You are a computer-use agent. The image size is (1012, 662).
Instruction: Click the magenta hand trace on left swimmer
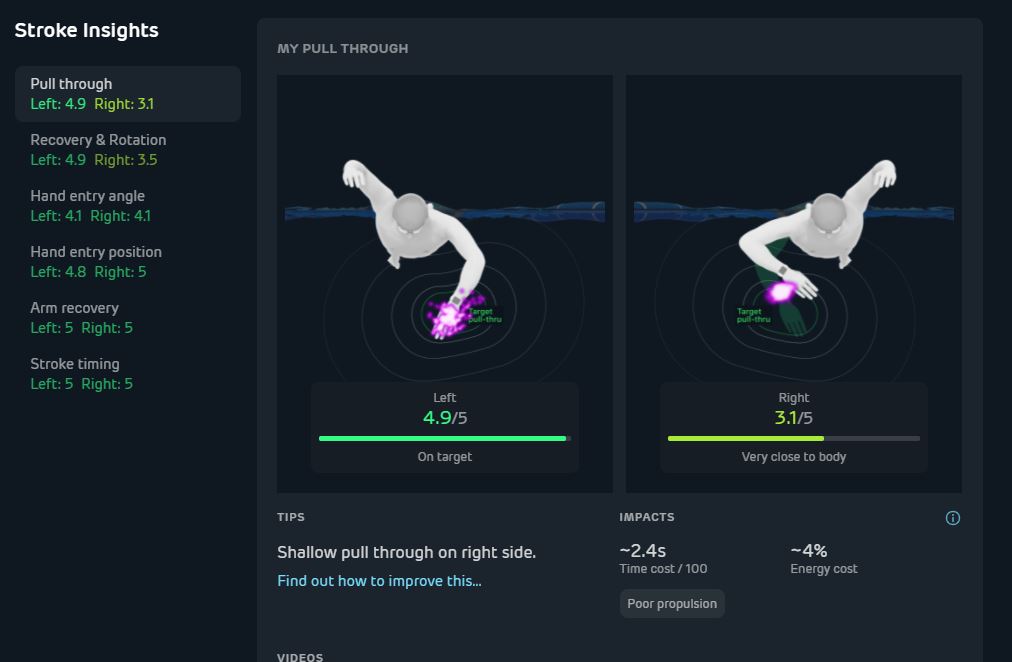click(x=452, y=315)
